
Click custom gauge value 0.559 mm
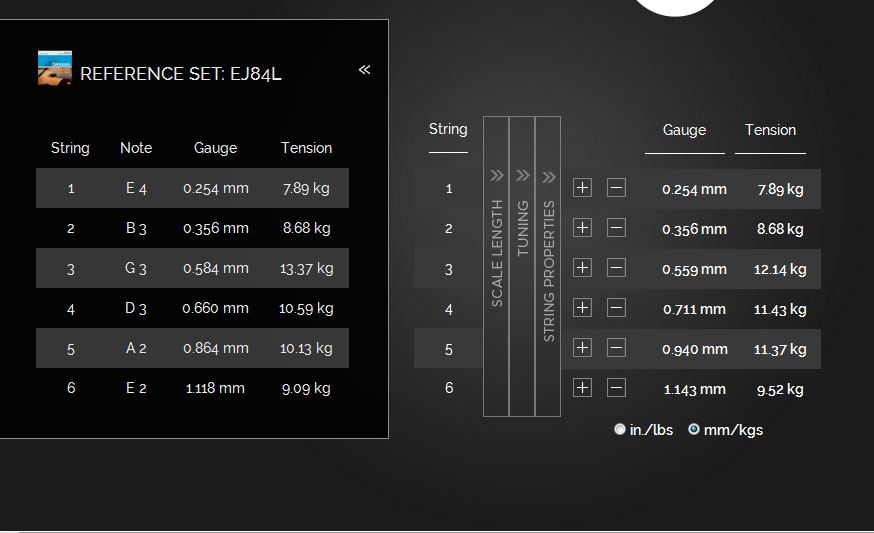695,269
